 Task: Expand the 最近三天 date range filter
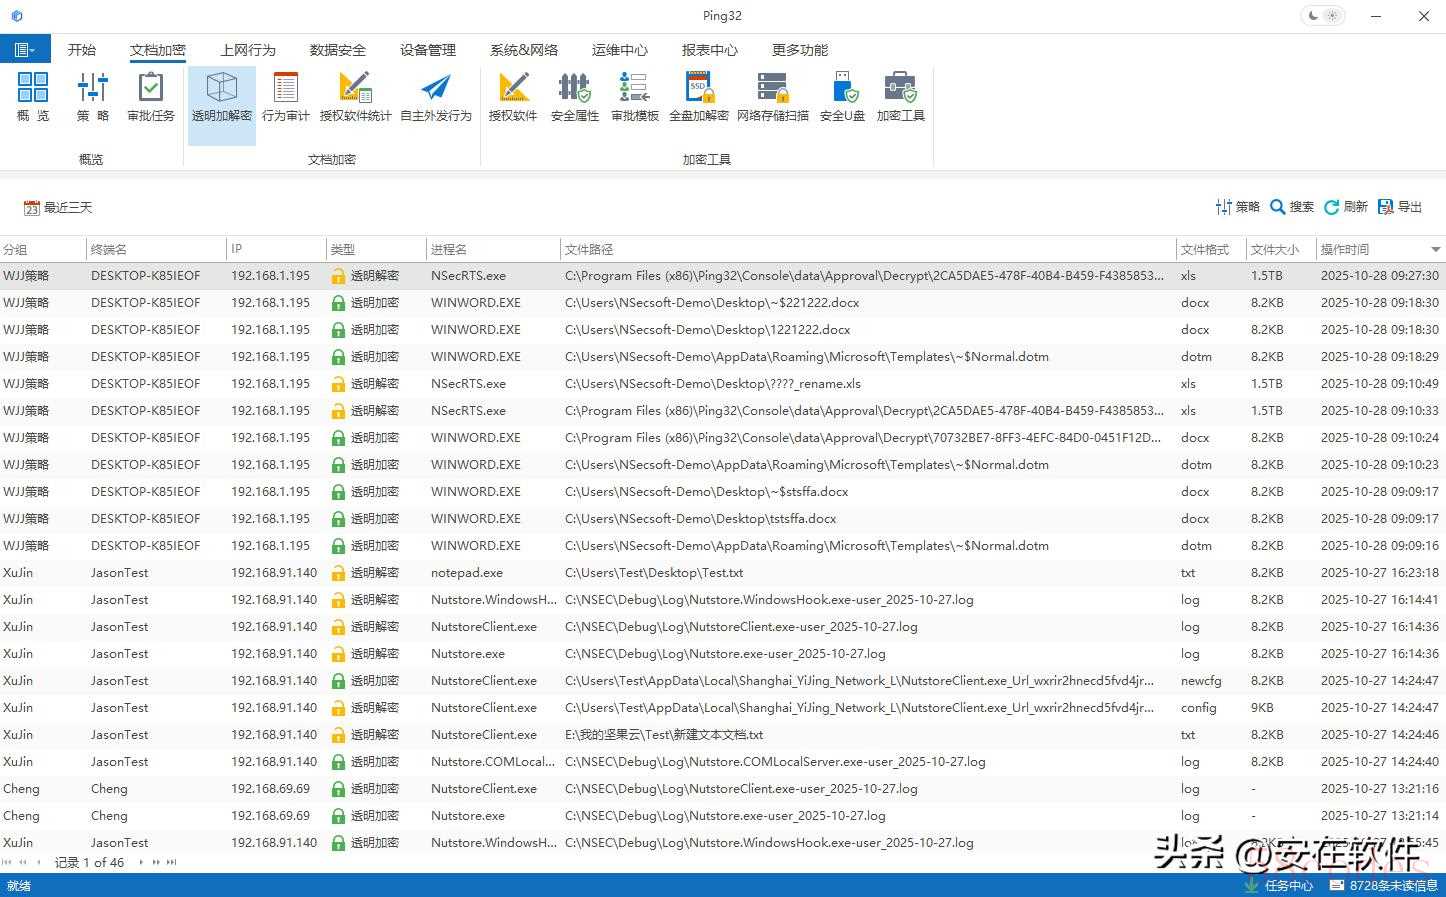pyautogui.click(x=58, y=208)
